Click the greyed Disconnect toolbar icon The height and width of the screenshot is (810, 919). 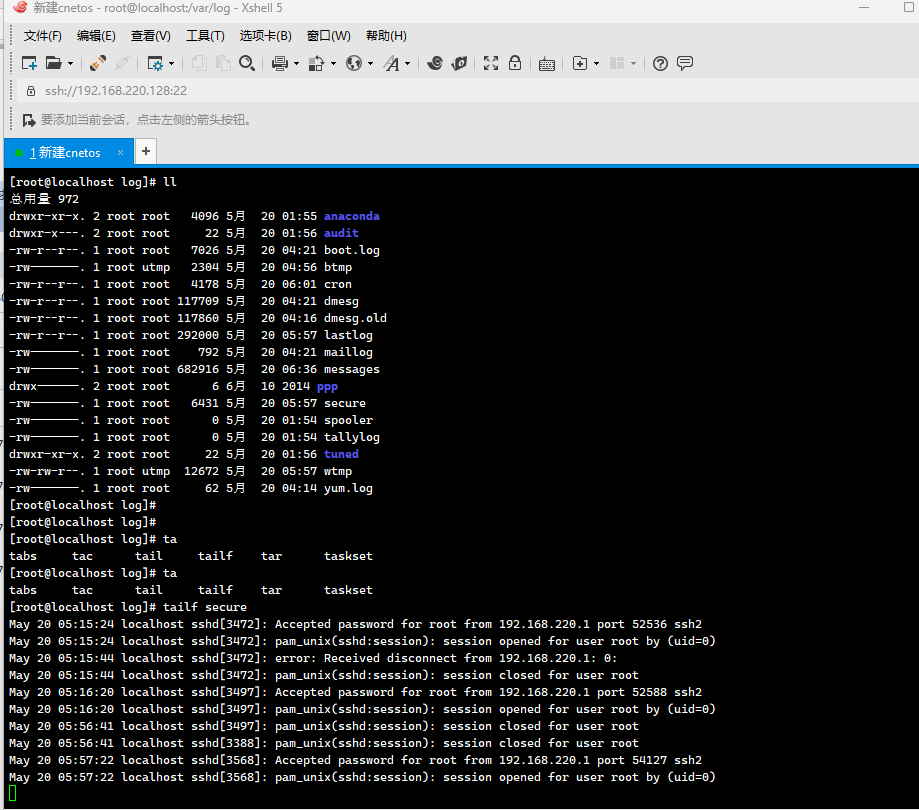pos(122,63)
